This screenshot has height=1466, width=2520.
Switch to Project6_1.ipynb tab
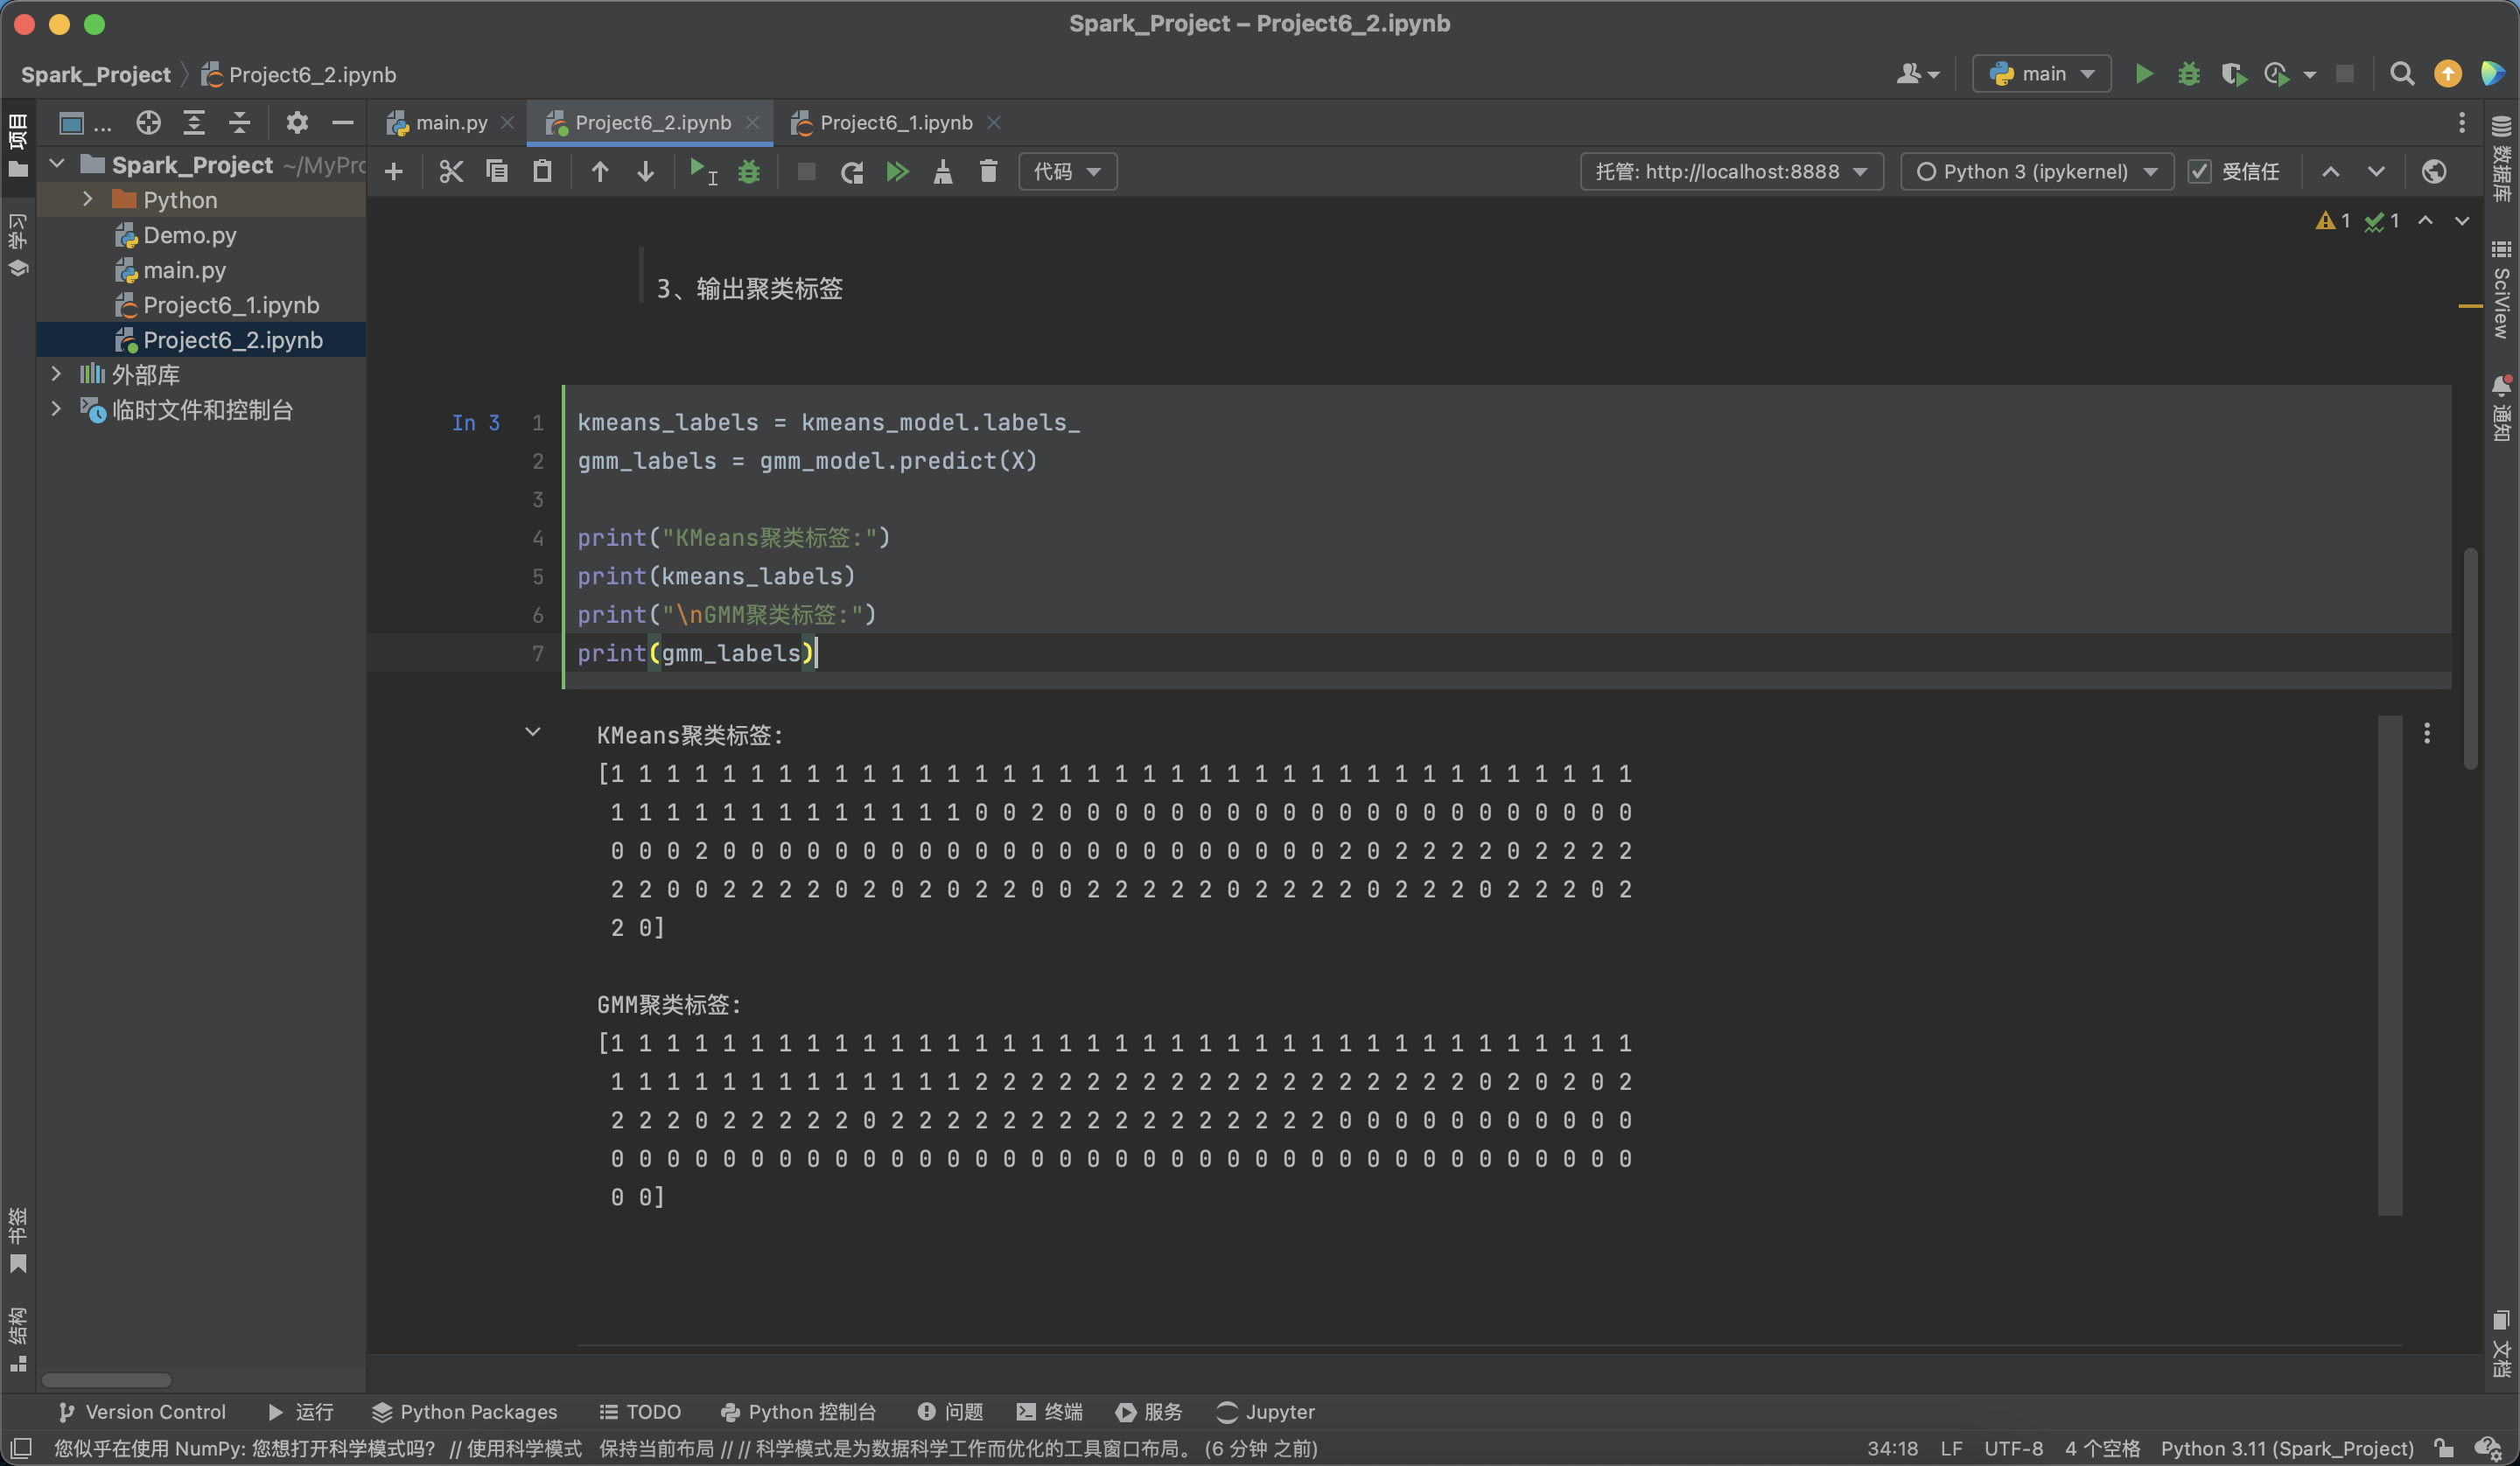896,122
